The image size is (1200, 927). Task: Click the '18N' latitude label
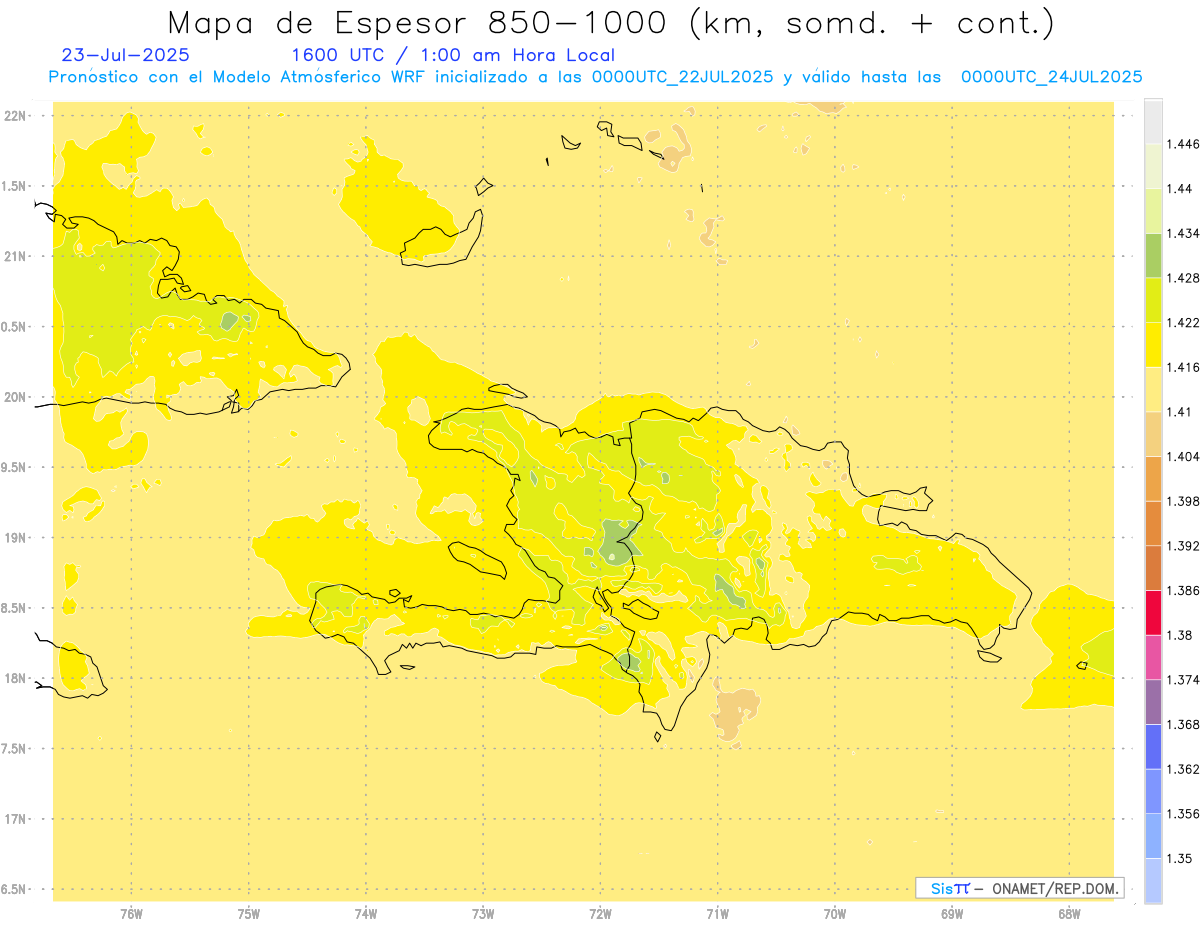[15, 678]
